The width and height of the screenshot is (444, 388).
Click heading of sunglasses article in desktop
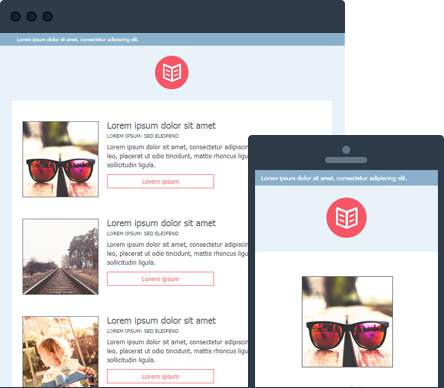(161, 126)
